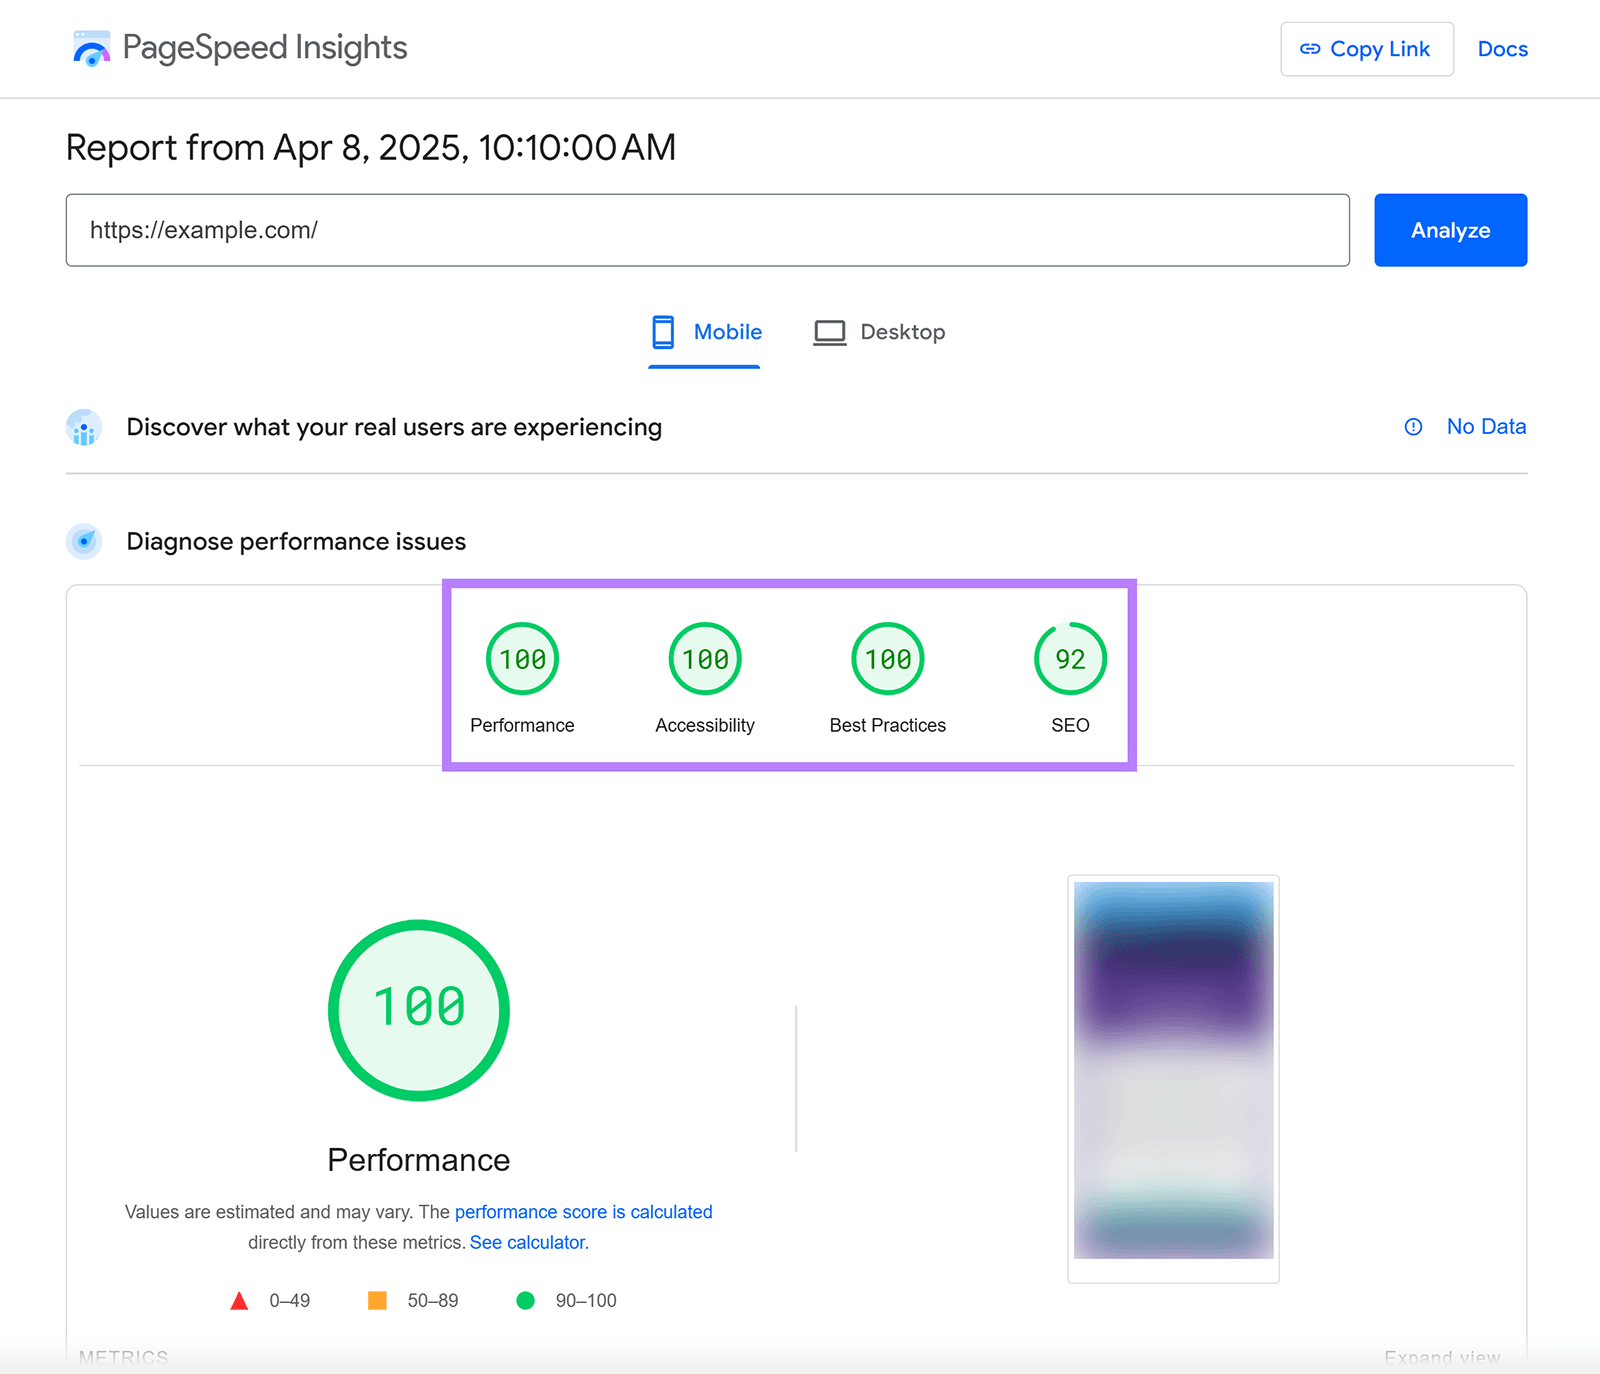
Task: Select the Mobile tab
Action: pos(727,331)
